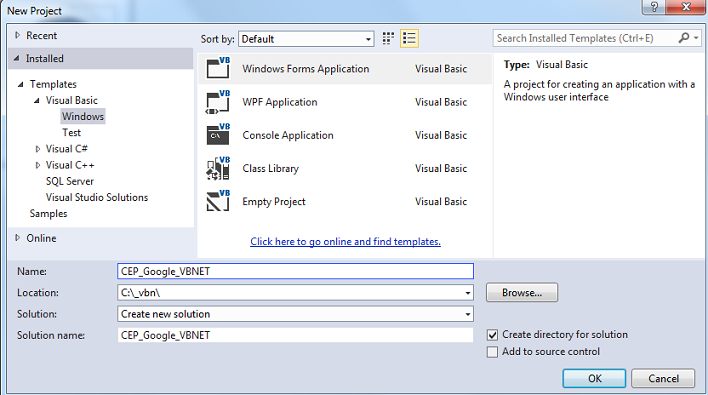Open the Solution options dropdown
This screenshot has width=708, height=395.
(468, 314)
